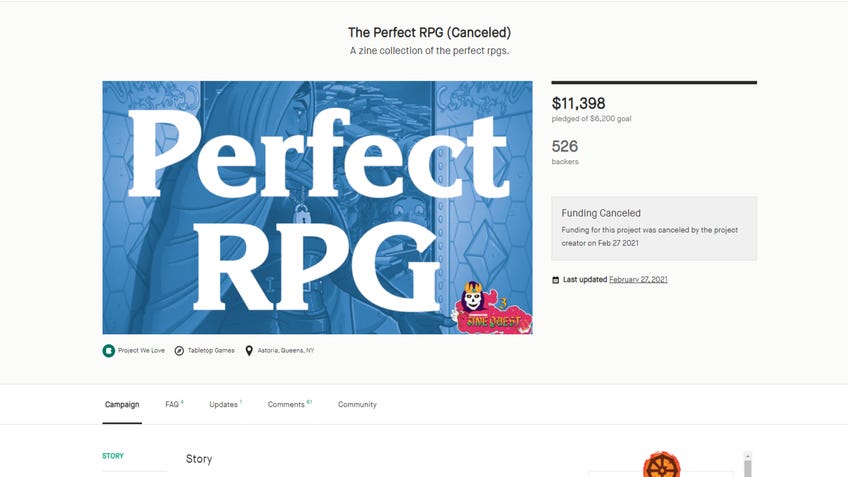Click the Astoria, Queens, NY location link
Screen dimensions: 848x477
286,350
